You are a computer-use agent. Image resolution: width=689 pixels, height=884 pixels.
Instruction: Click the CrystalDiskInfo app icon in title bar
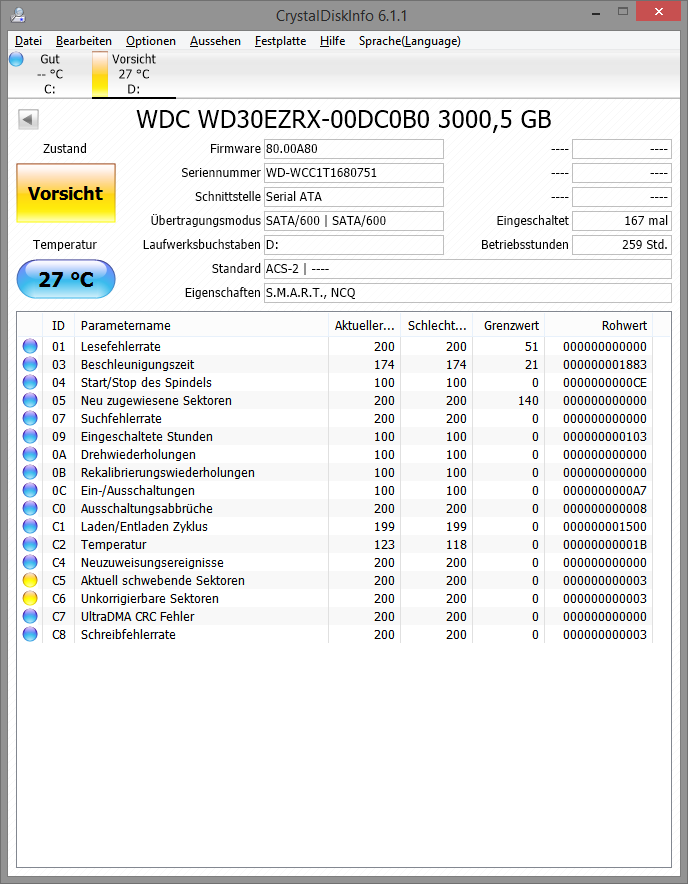coord(17,14)
